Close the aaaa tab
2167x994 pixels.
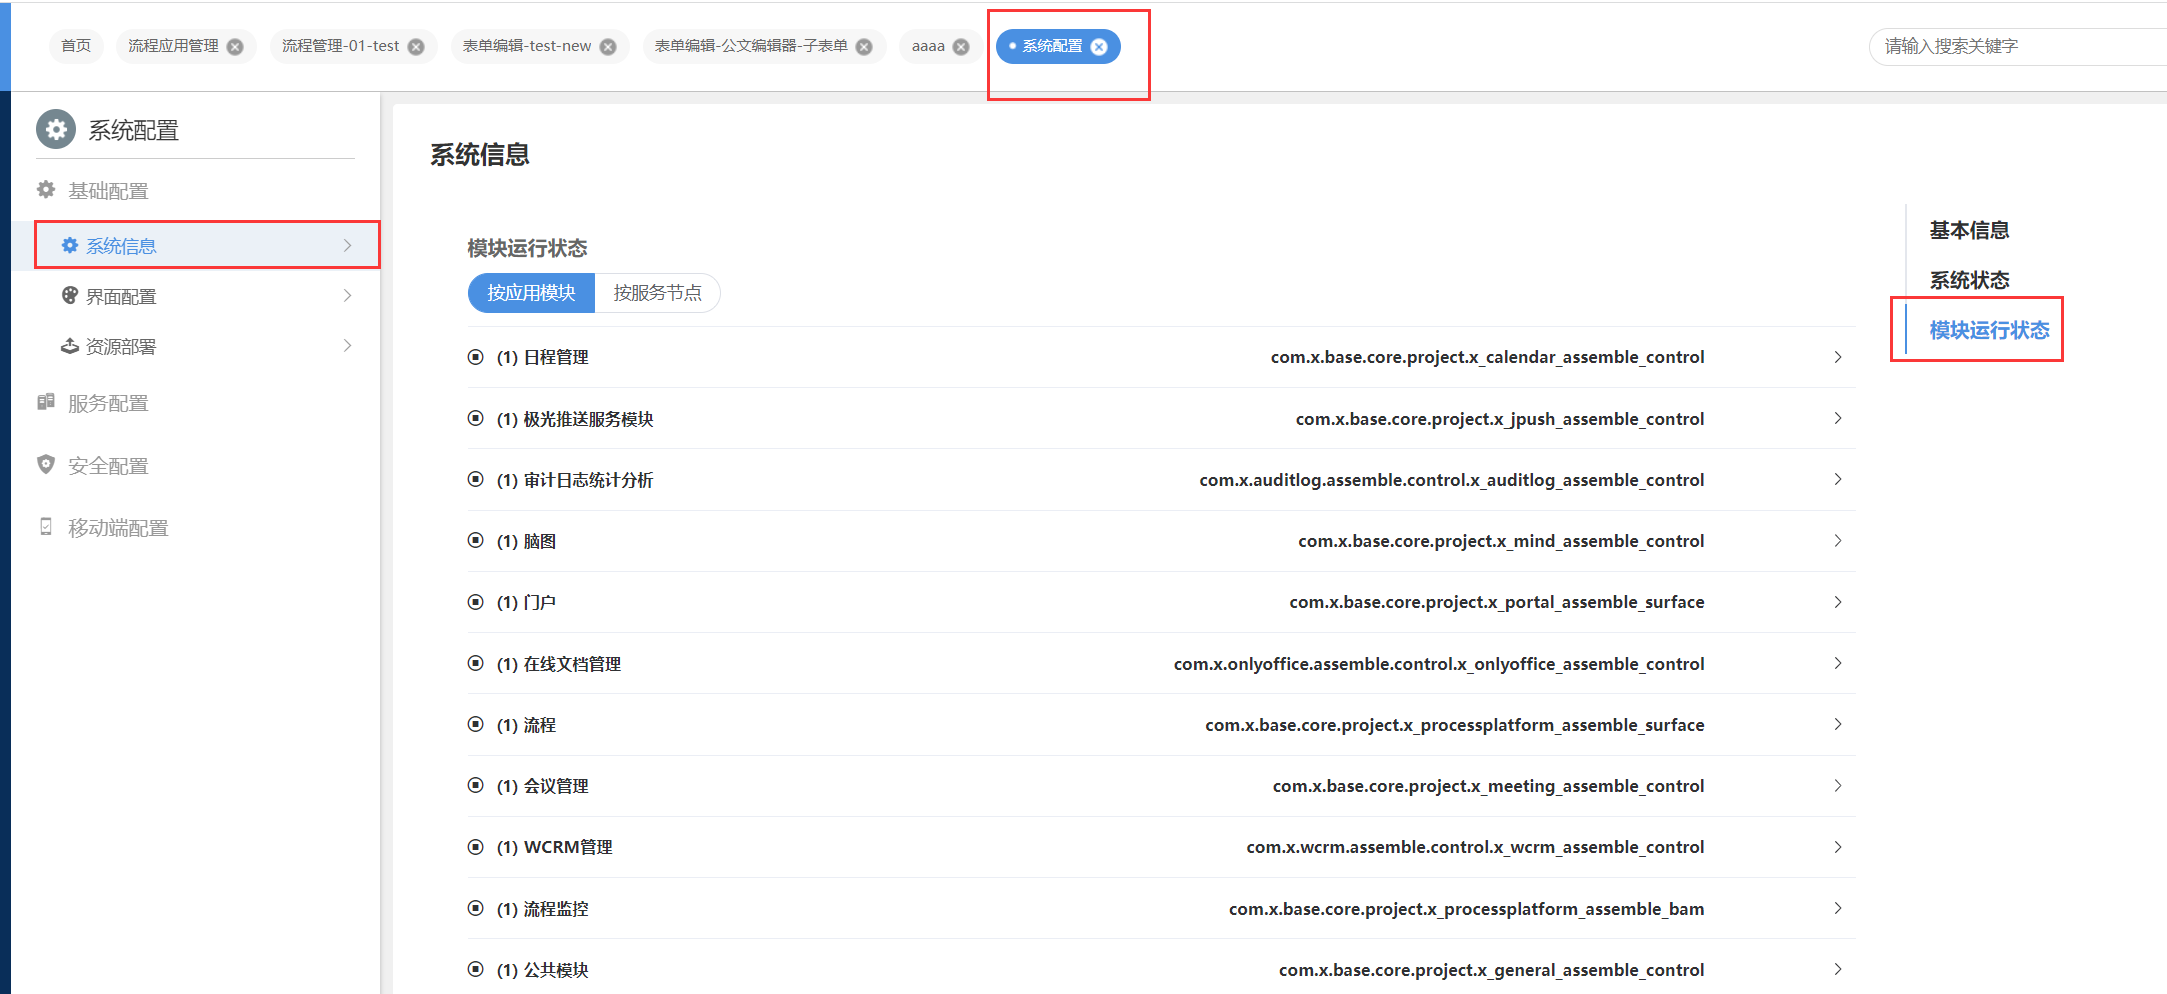click(961, 47)
